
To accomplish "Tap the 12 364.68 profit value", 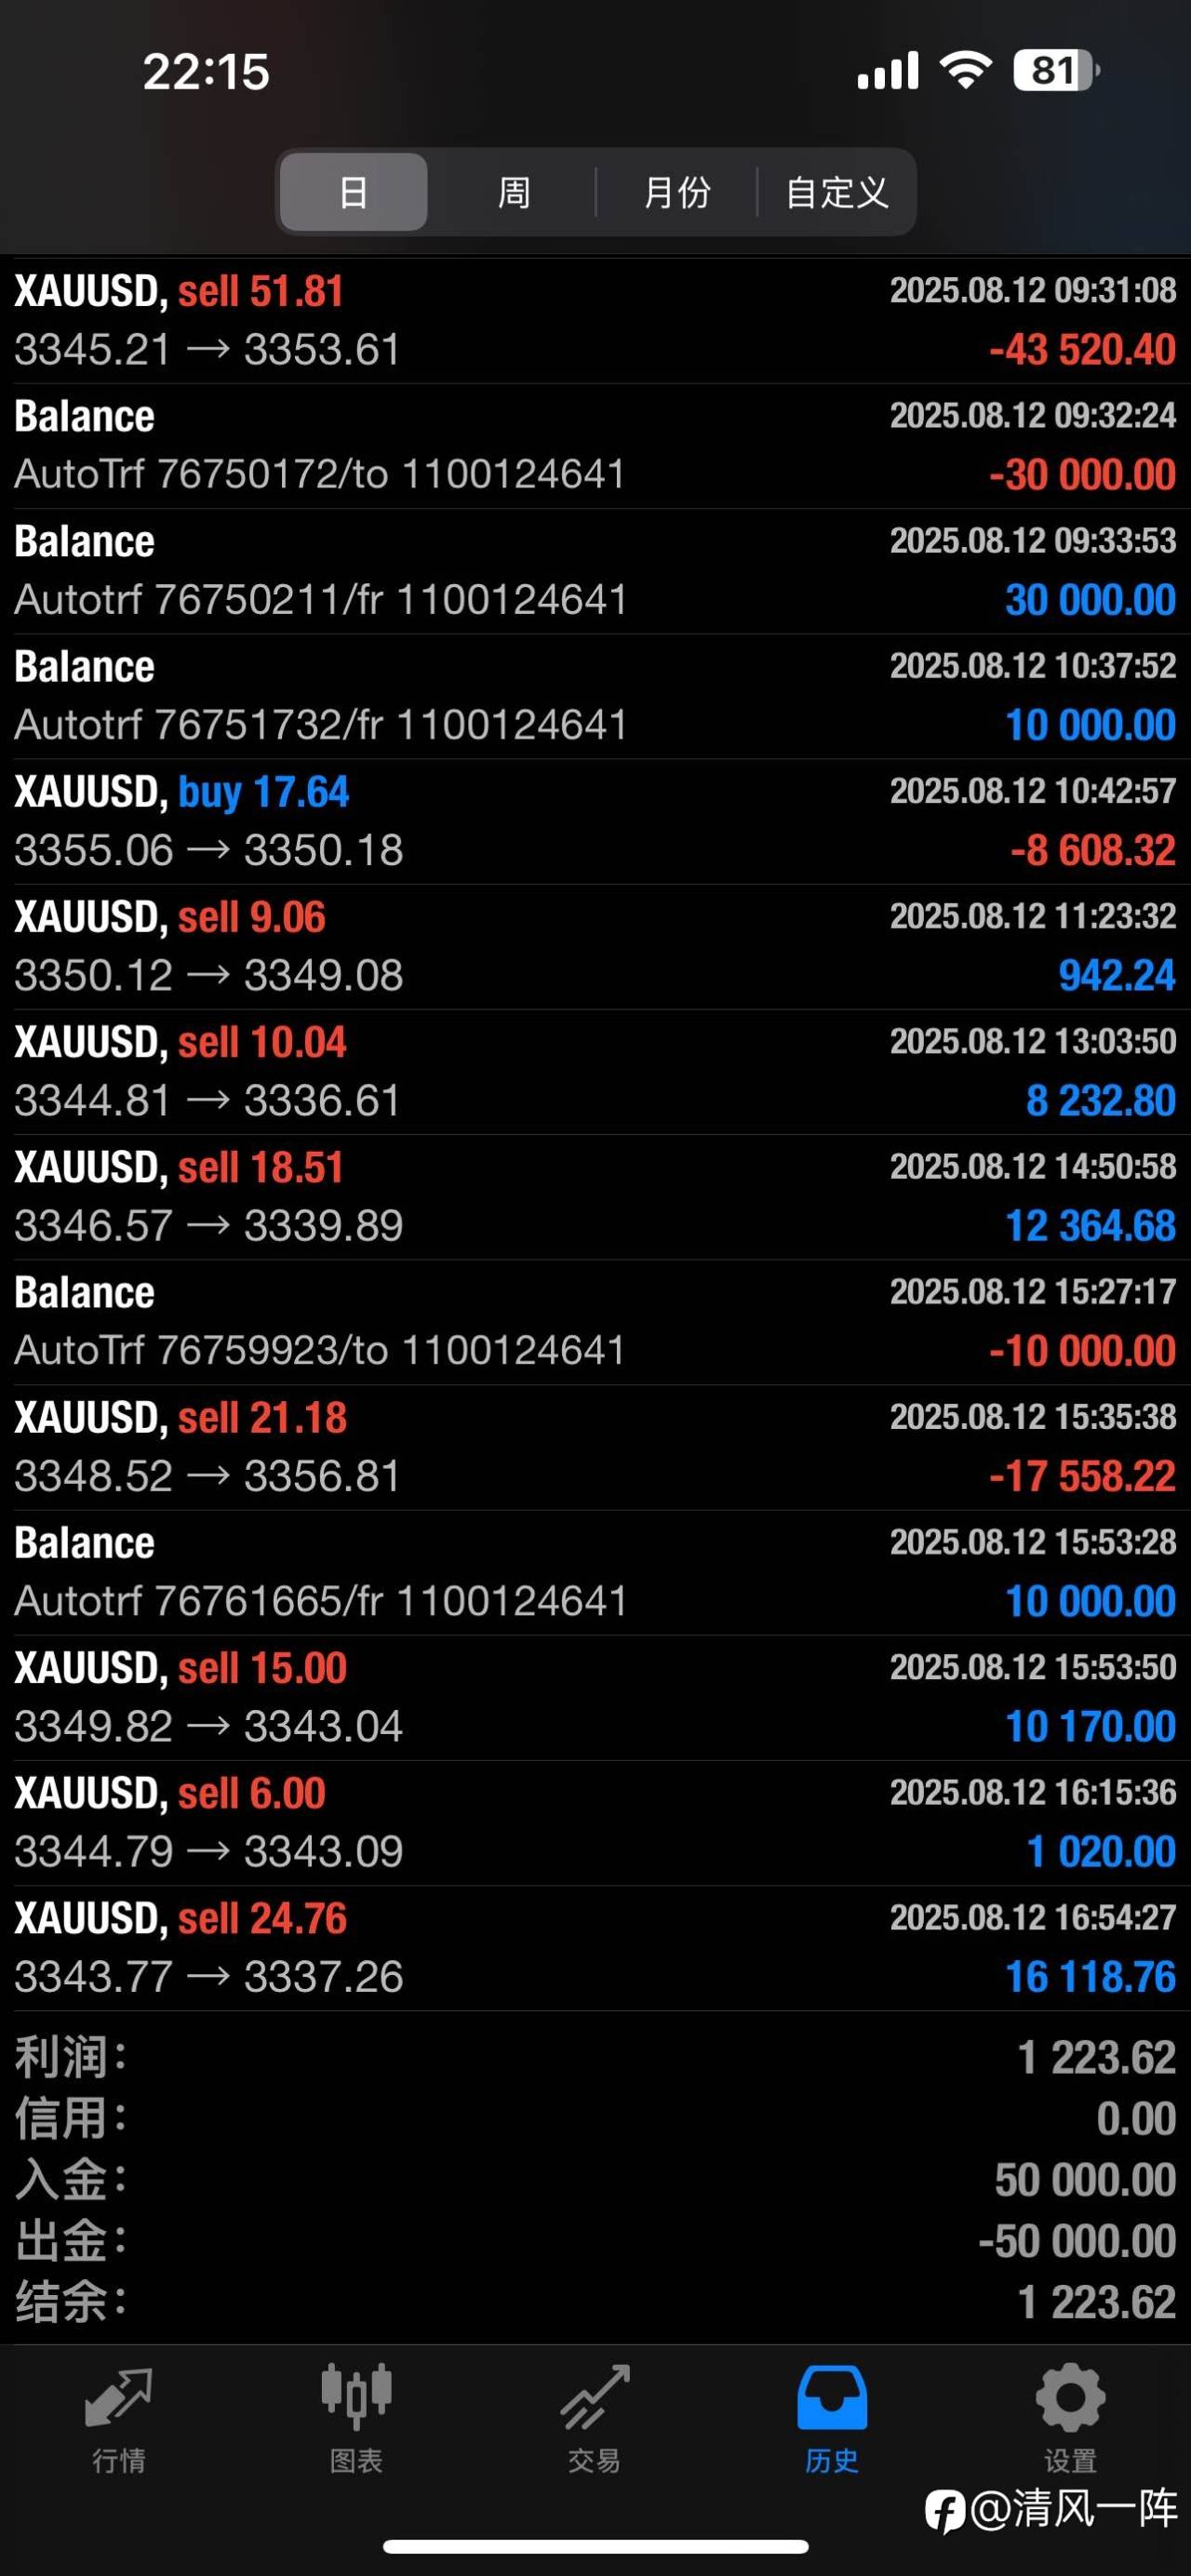I will (x=1090, y=1226).
